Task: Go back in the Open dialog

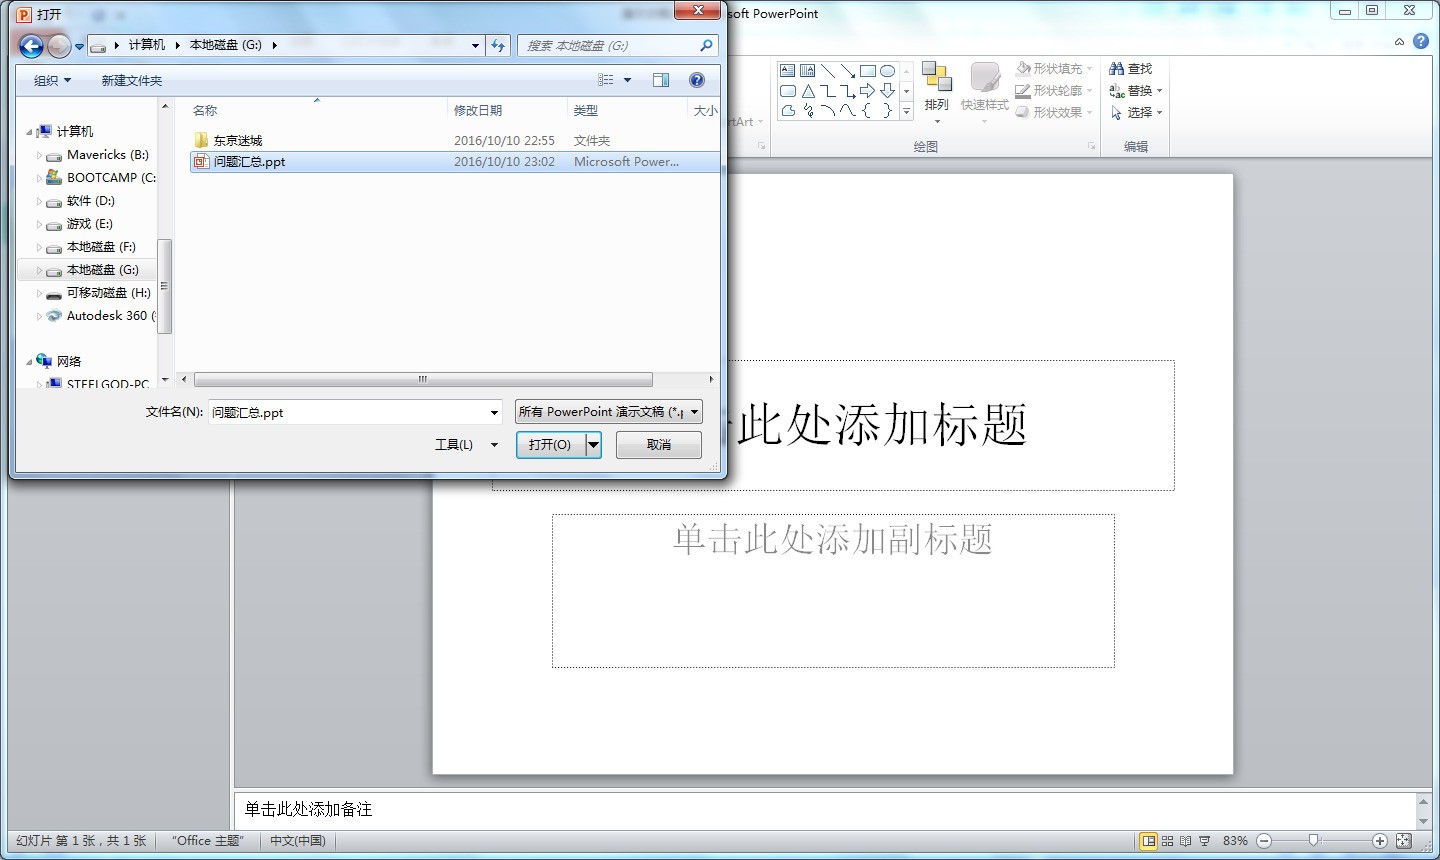Action: 31,46
